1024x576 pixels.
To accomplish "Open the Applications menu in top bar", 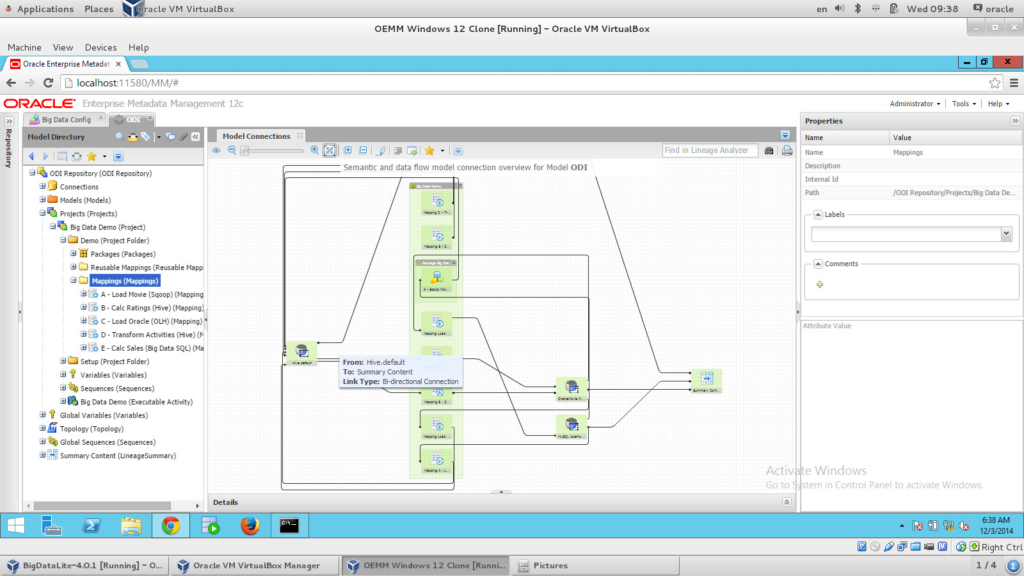I will click(x=44, y=8).
